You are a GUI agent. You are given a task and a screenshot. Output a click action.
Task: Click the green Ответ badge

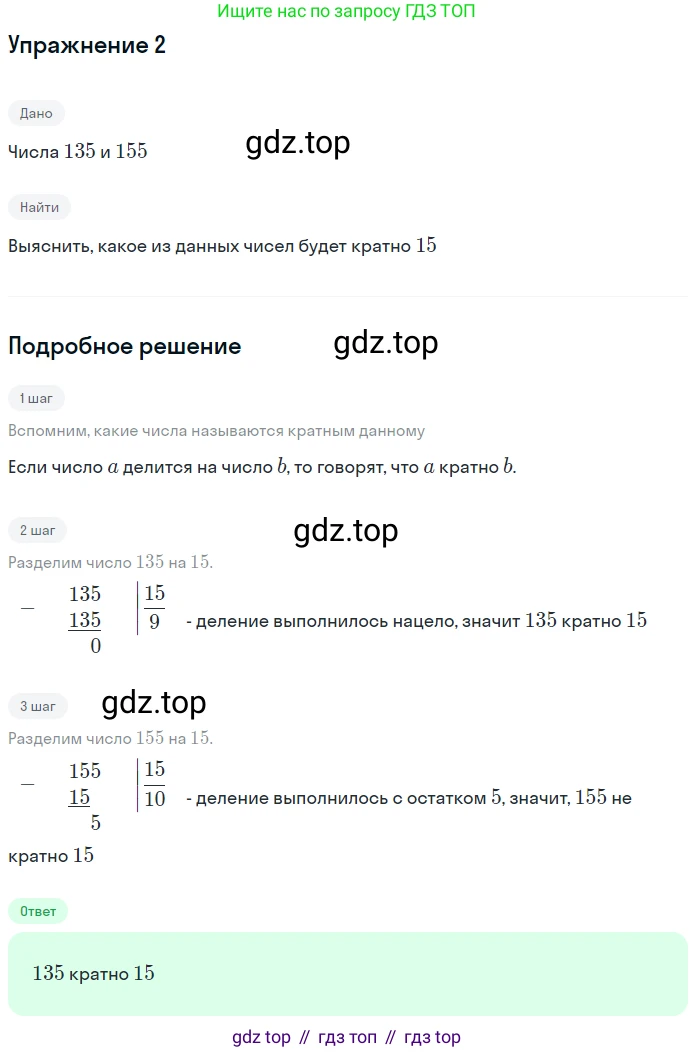coord(38,911)
